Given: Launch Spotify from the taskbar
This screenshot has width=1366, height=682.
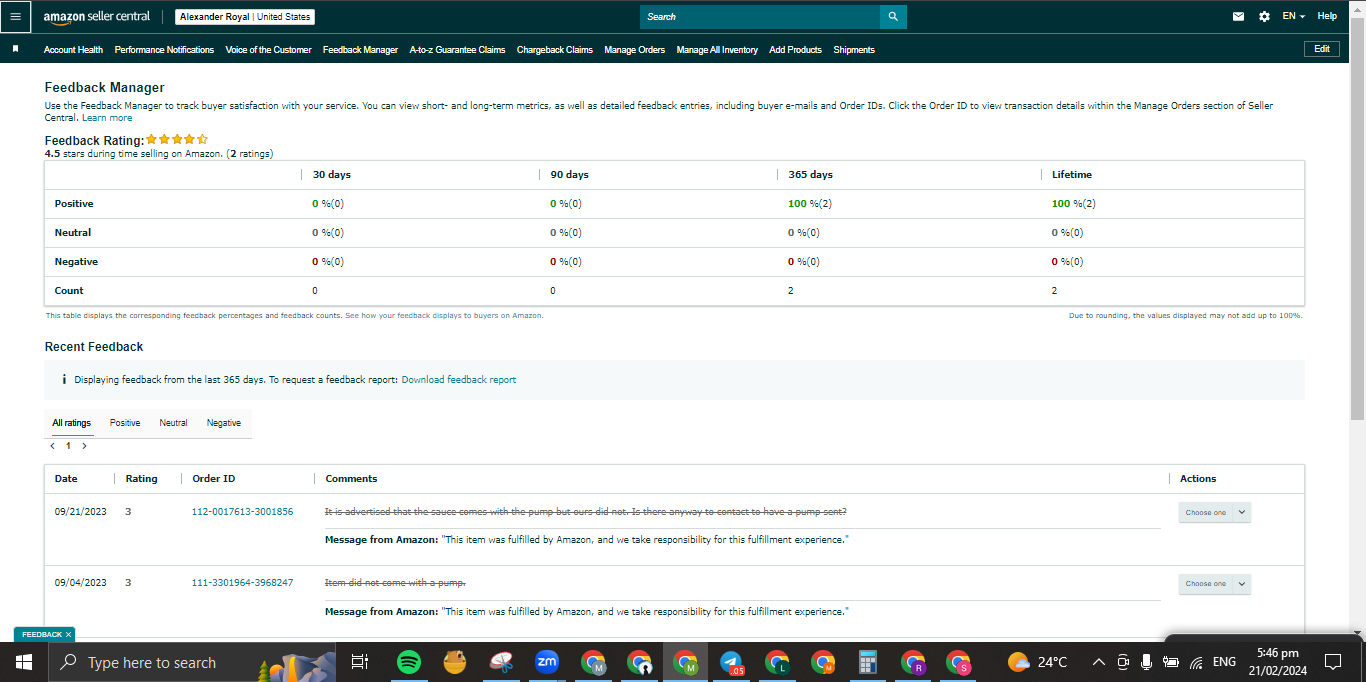Looking at the screenshot, I should [408, 662].
